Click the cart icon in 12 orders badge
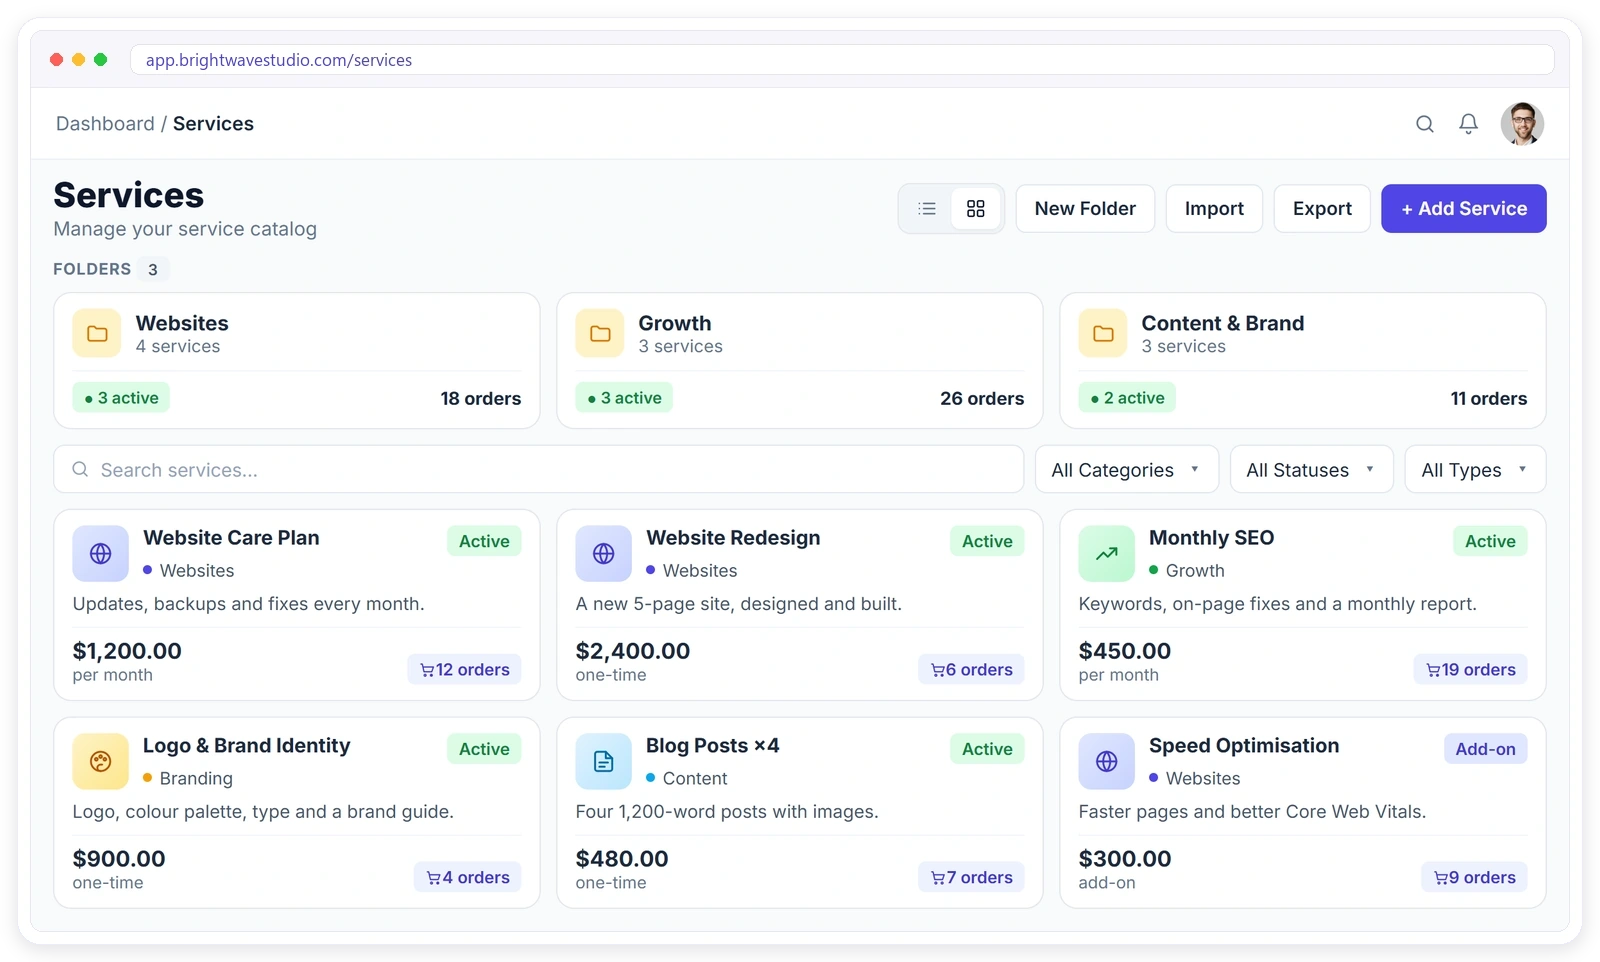Viewport: 1600px width, 962px height. [x=427, y=670]
